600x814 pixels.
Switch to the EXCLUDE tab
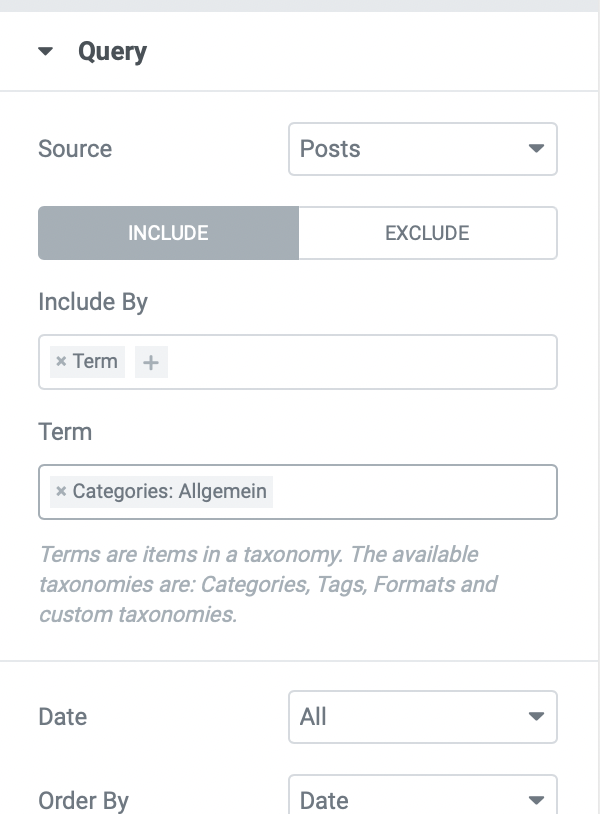[428, 233]
